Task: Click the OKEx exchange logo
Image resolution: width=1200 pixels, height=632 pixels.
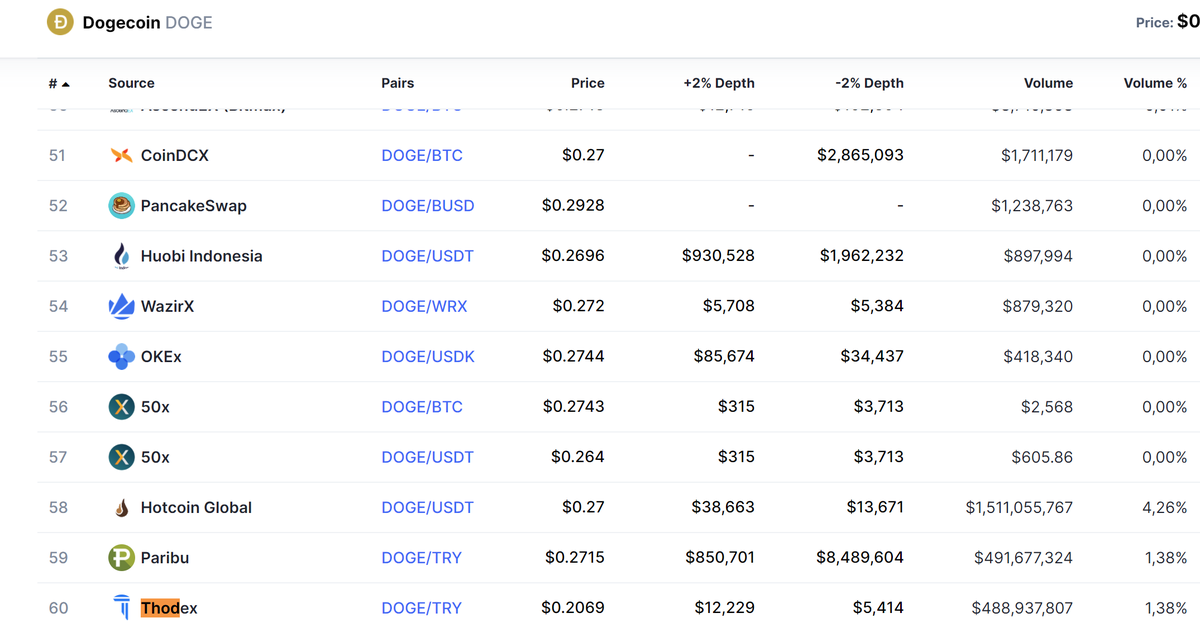Action: (x=121, y=356)
